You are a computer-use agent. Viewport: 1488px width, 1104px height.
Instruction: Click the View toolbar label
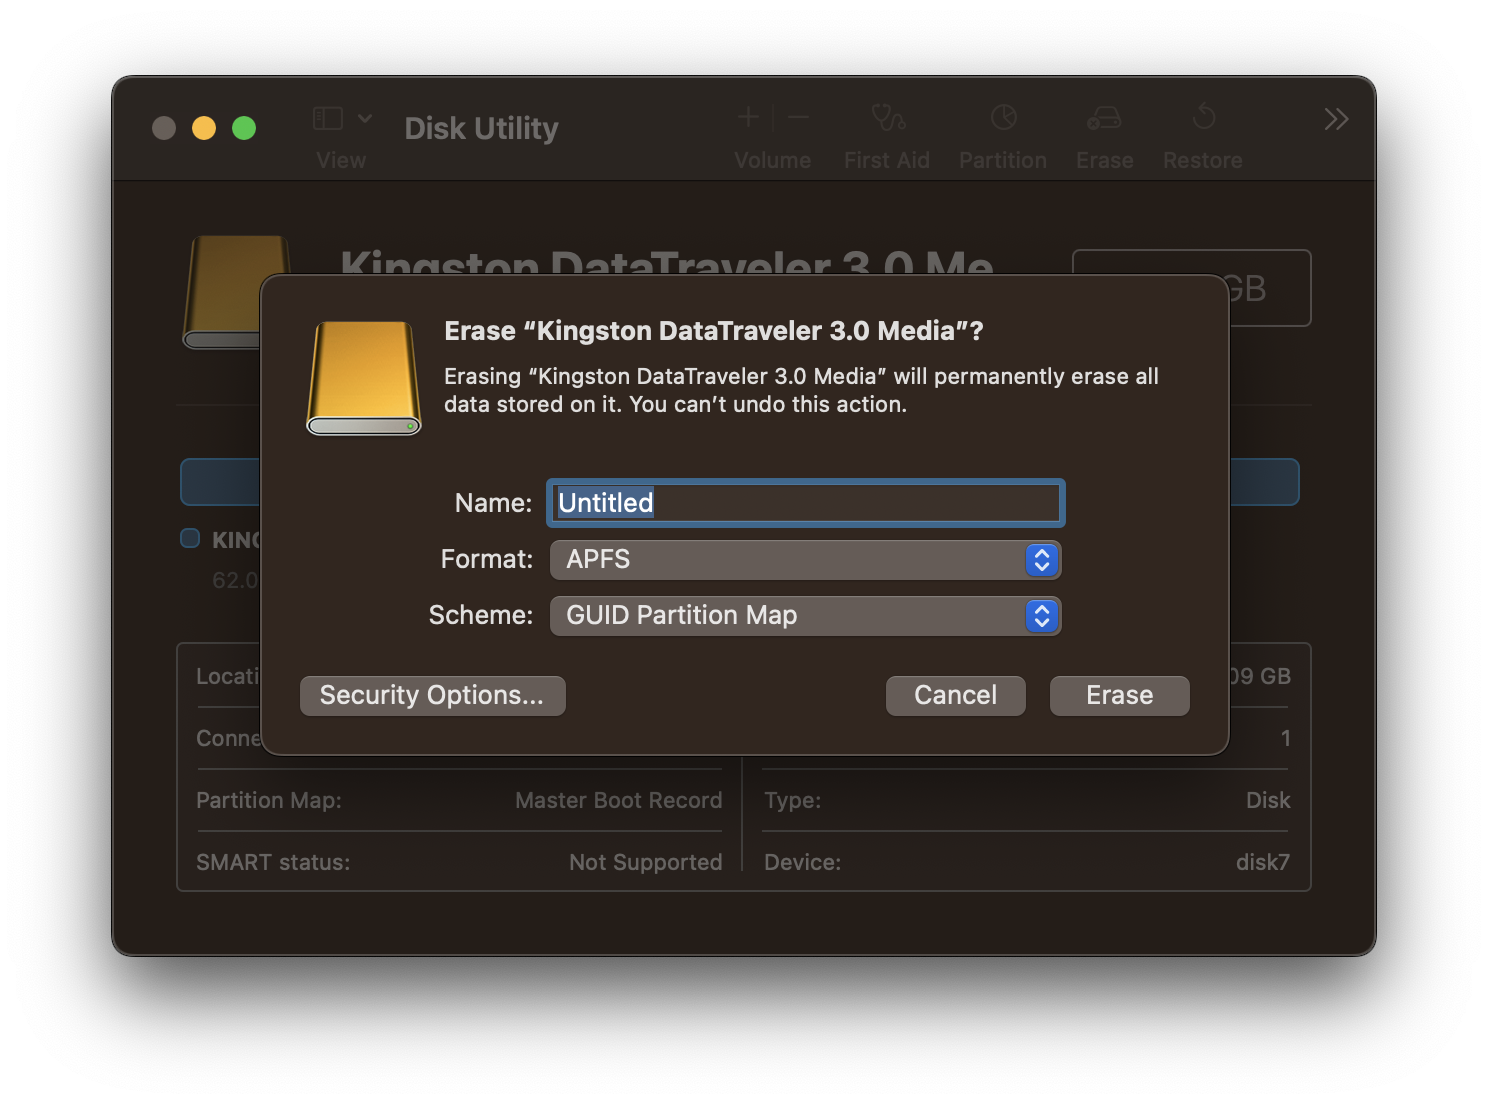(341, 160)
